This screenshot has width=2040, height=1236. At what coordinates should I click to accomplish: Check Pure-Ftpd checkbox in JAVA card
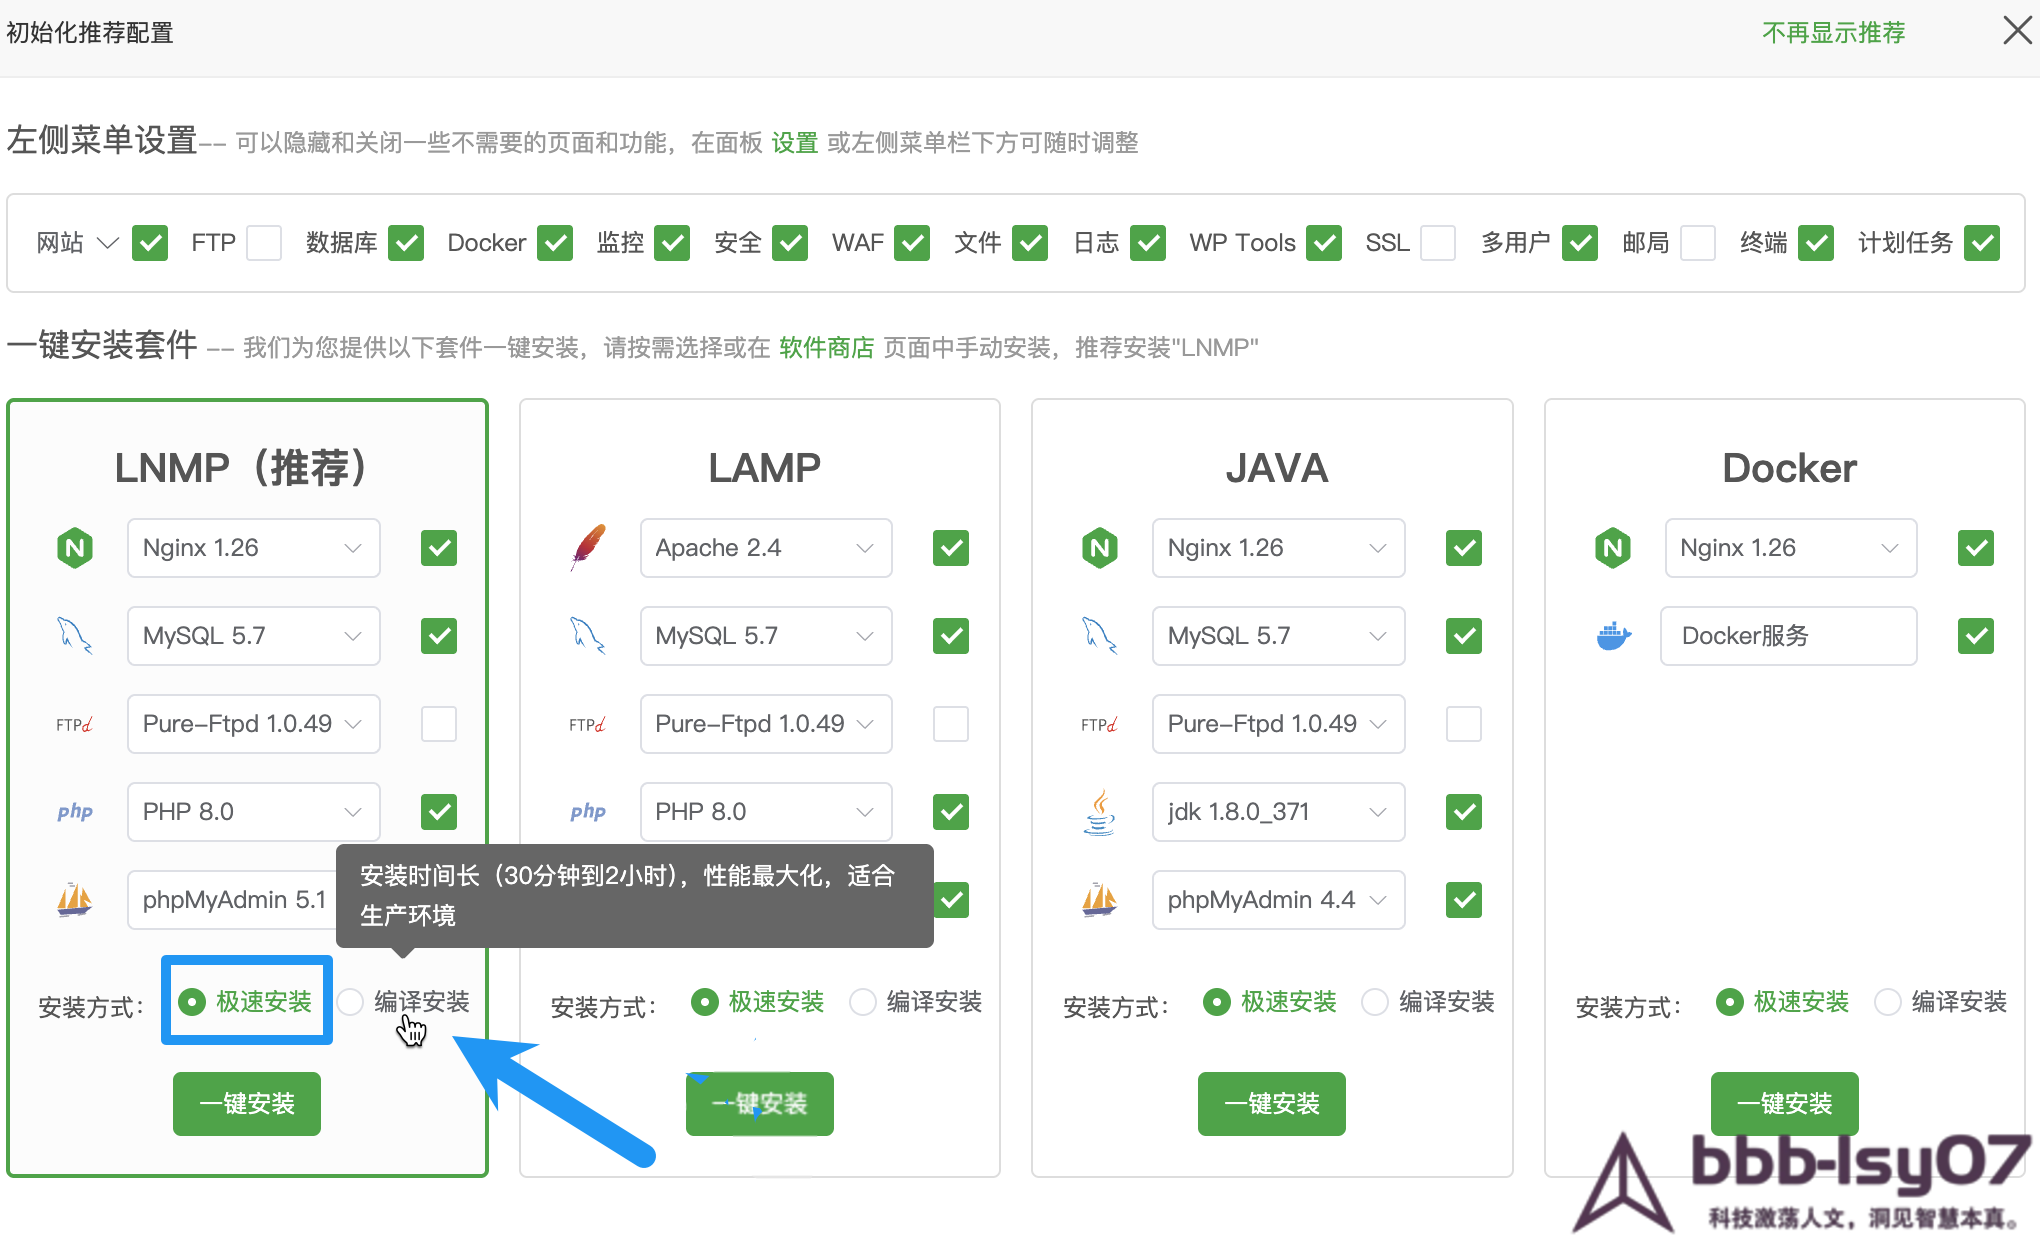pyautogui.click(x=1464, y=724)
